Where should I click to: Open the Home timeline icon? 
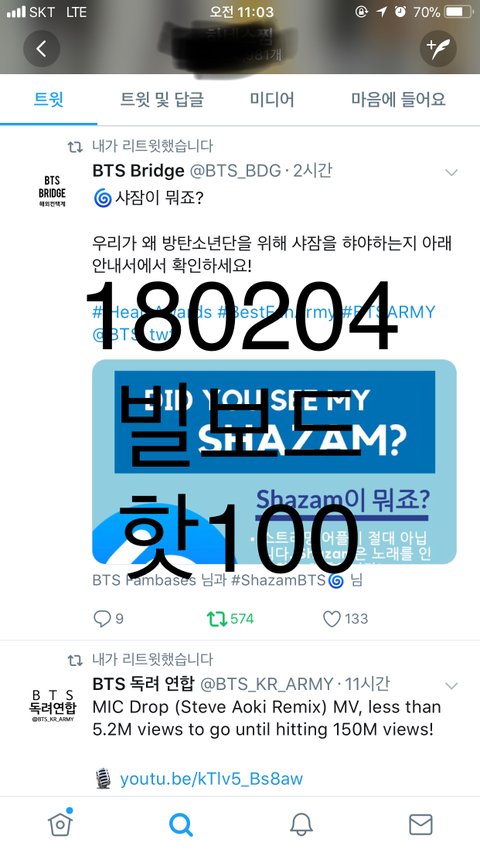[60, 824]
